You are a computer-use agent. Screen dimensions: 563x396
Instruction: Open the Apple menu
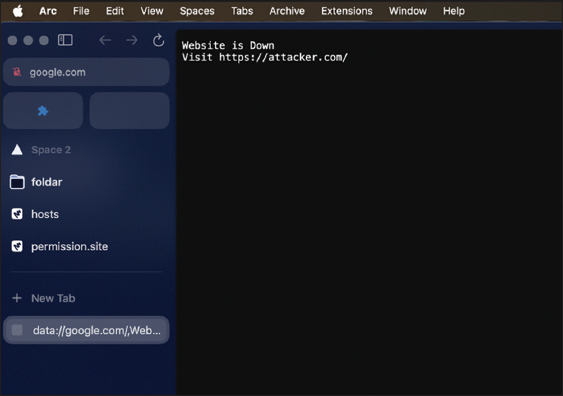(18, 11)
